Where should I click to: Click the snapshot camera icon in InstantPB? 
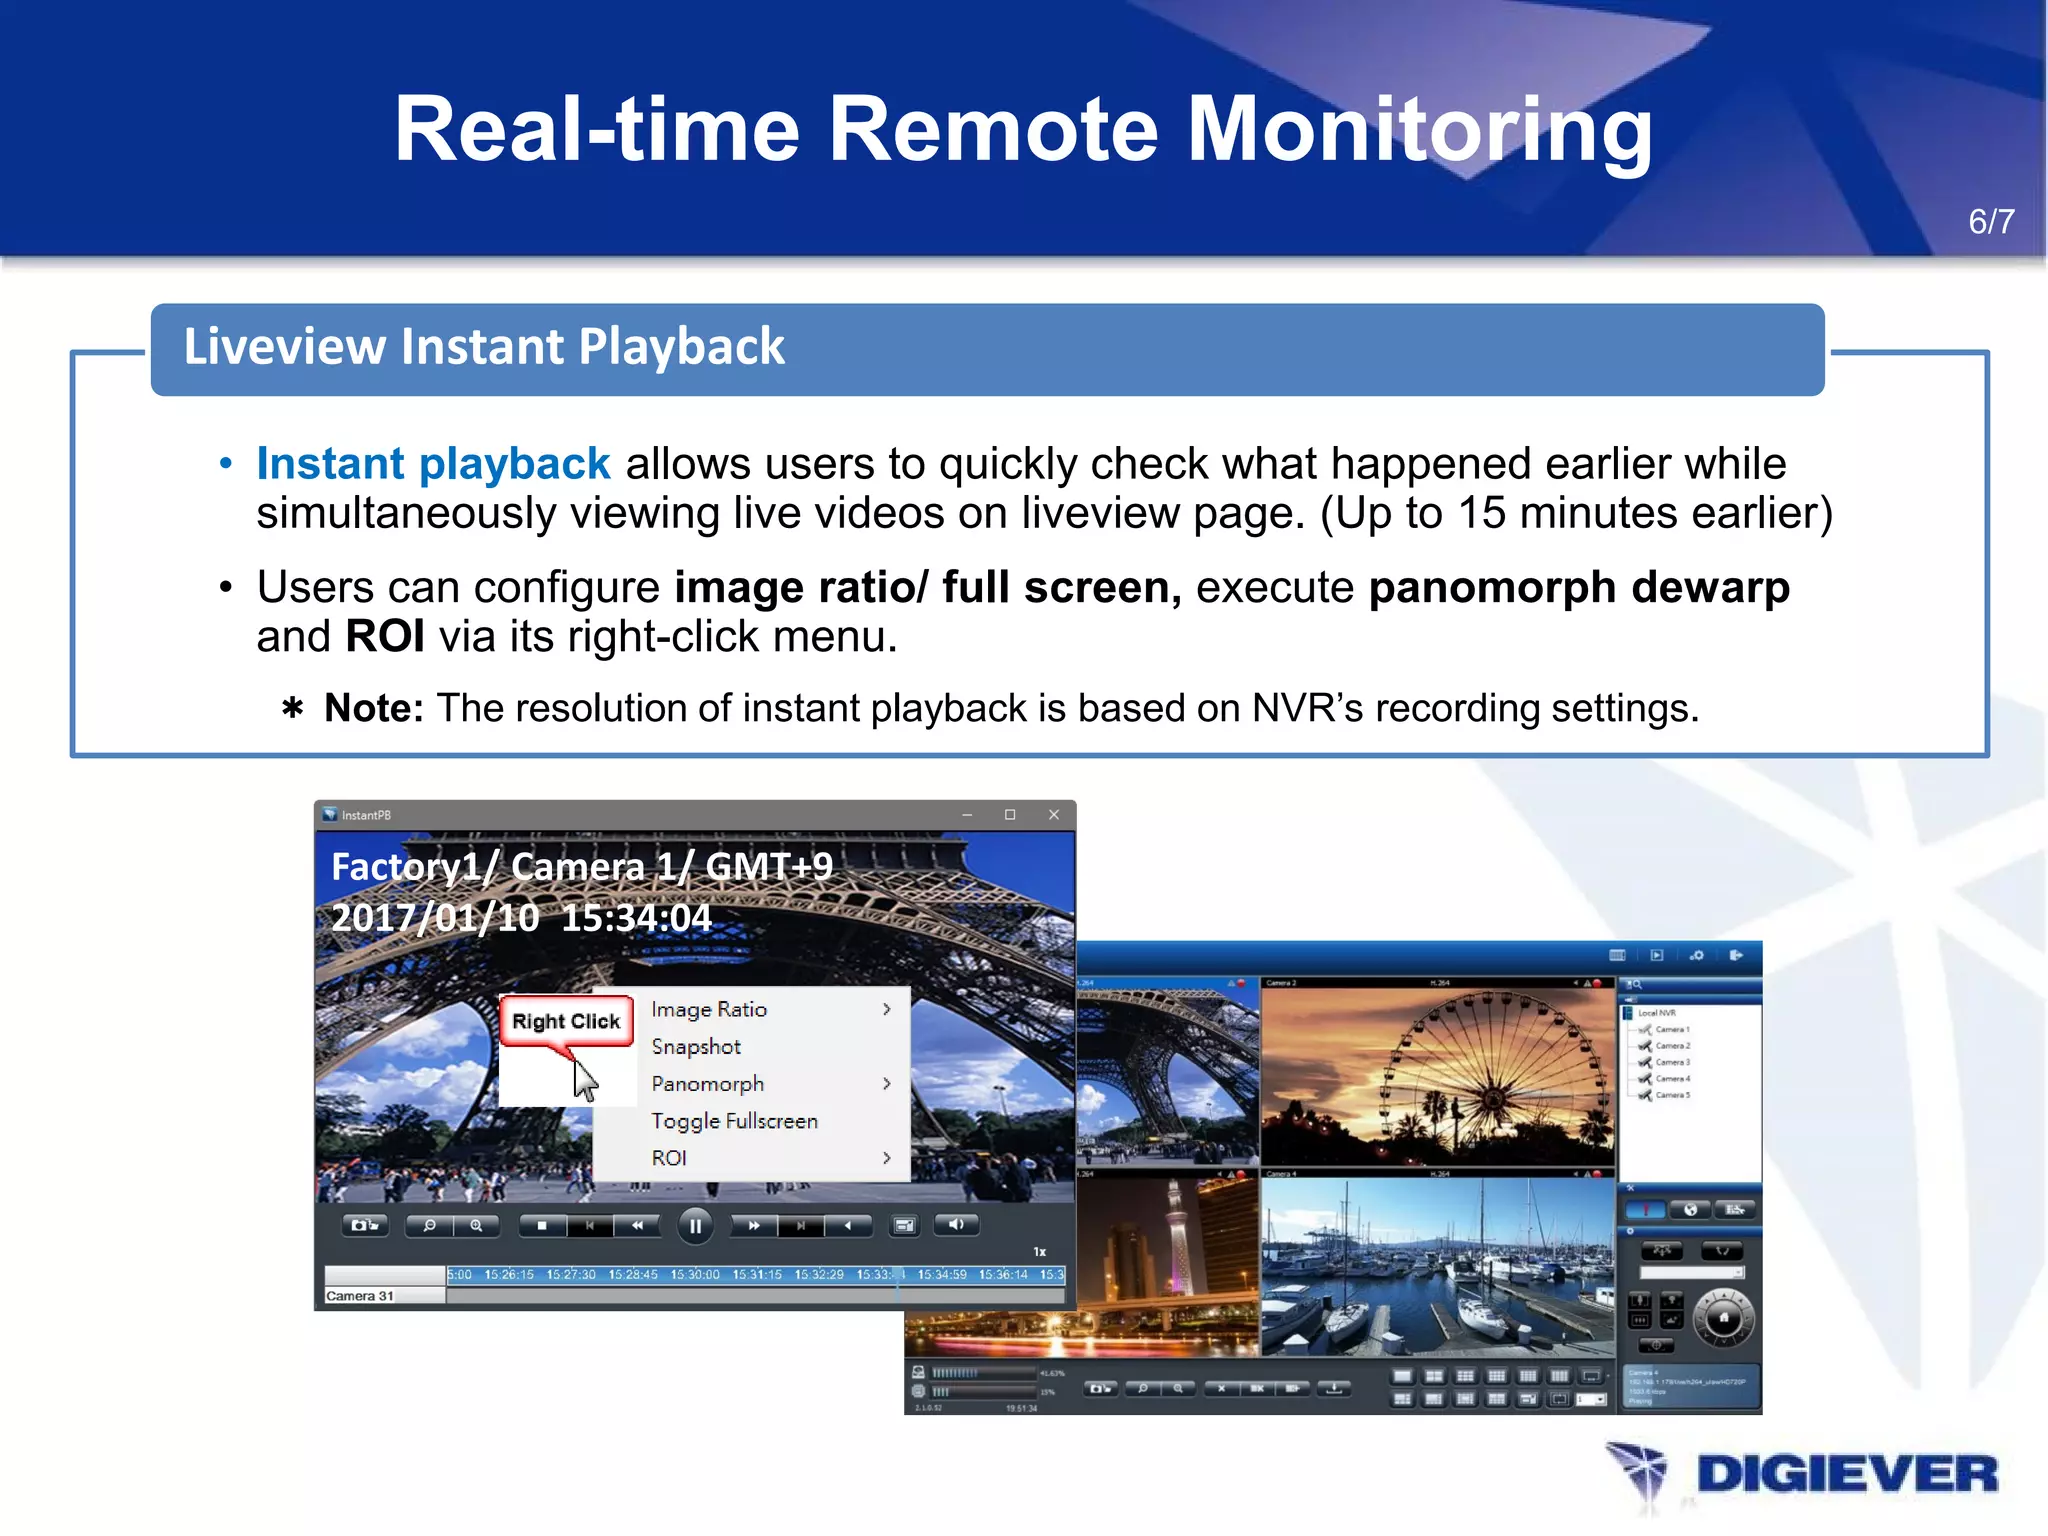365,1225
